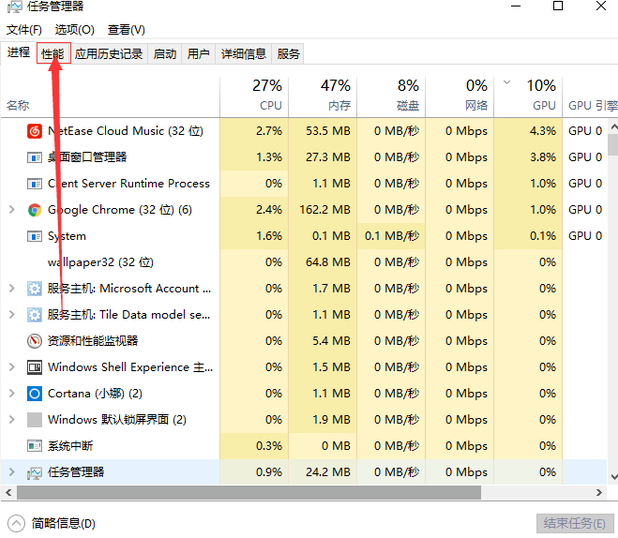618x538 pixels.
Task: Click the 结束任务(E) button
Action: pyautogui.click(x=575, y=523)
